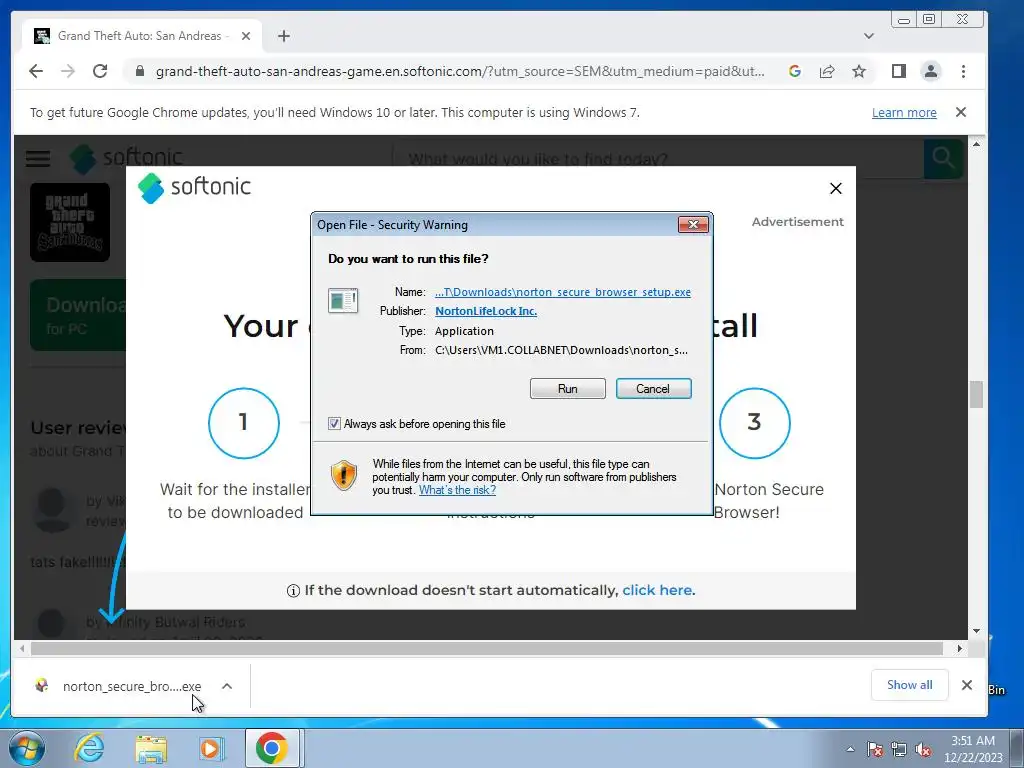
Task: Show hidden system tray icons arrow
Action: coord(850,749)
